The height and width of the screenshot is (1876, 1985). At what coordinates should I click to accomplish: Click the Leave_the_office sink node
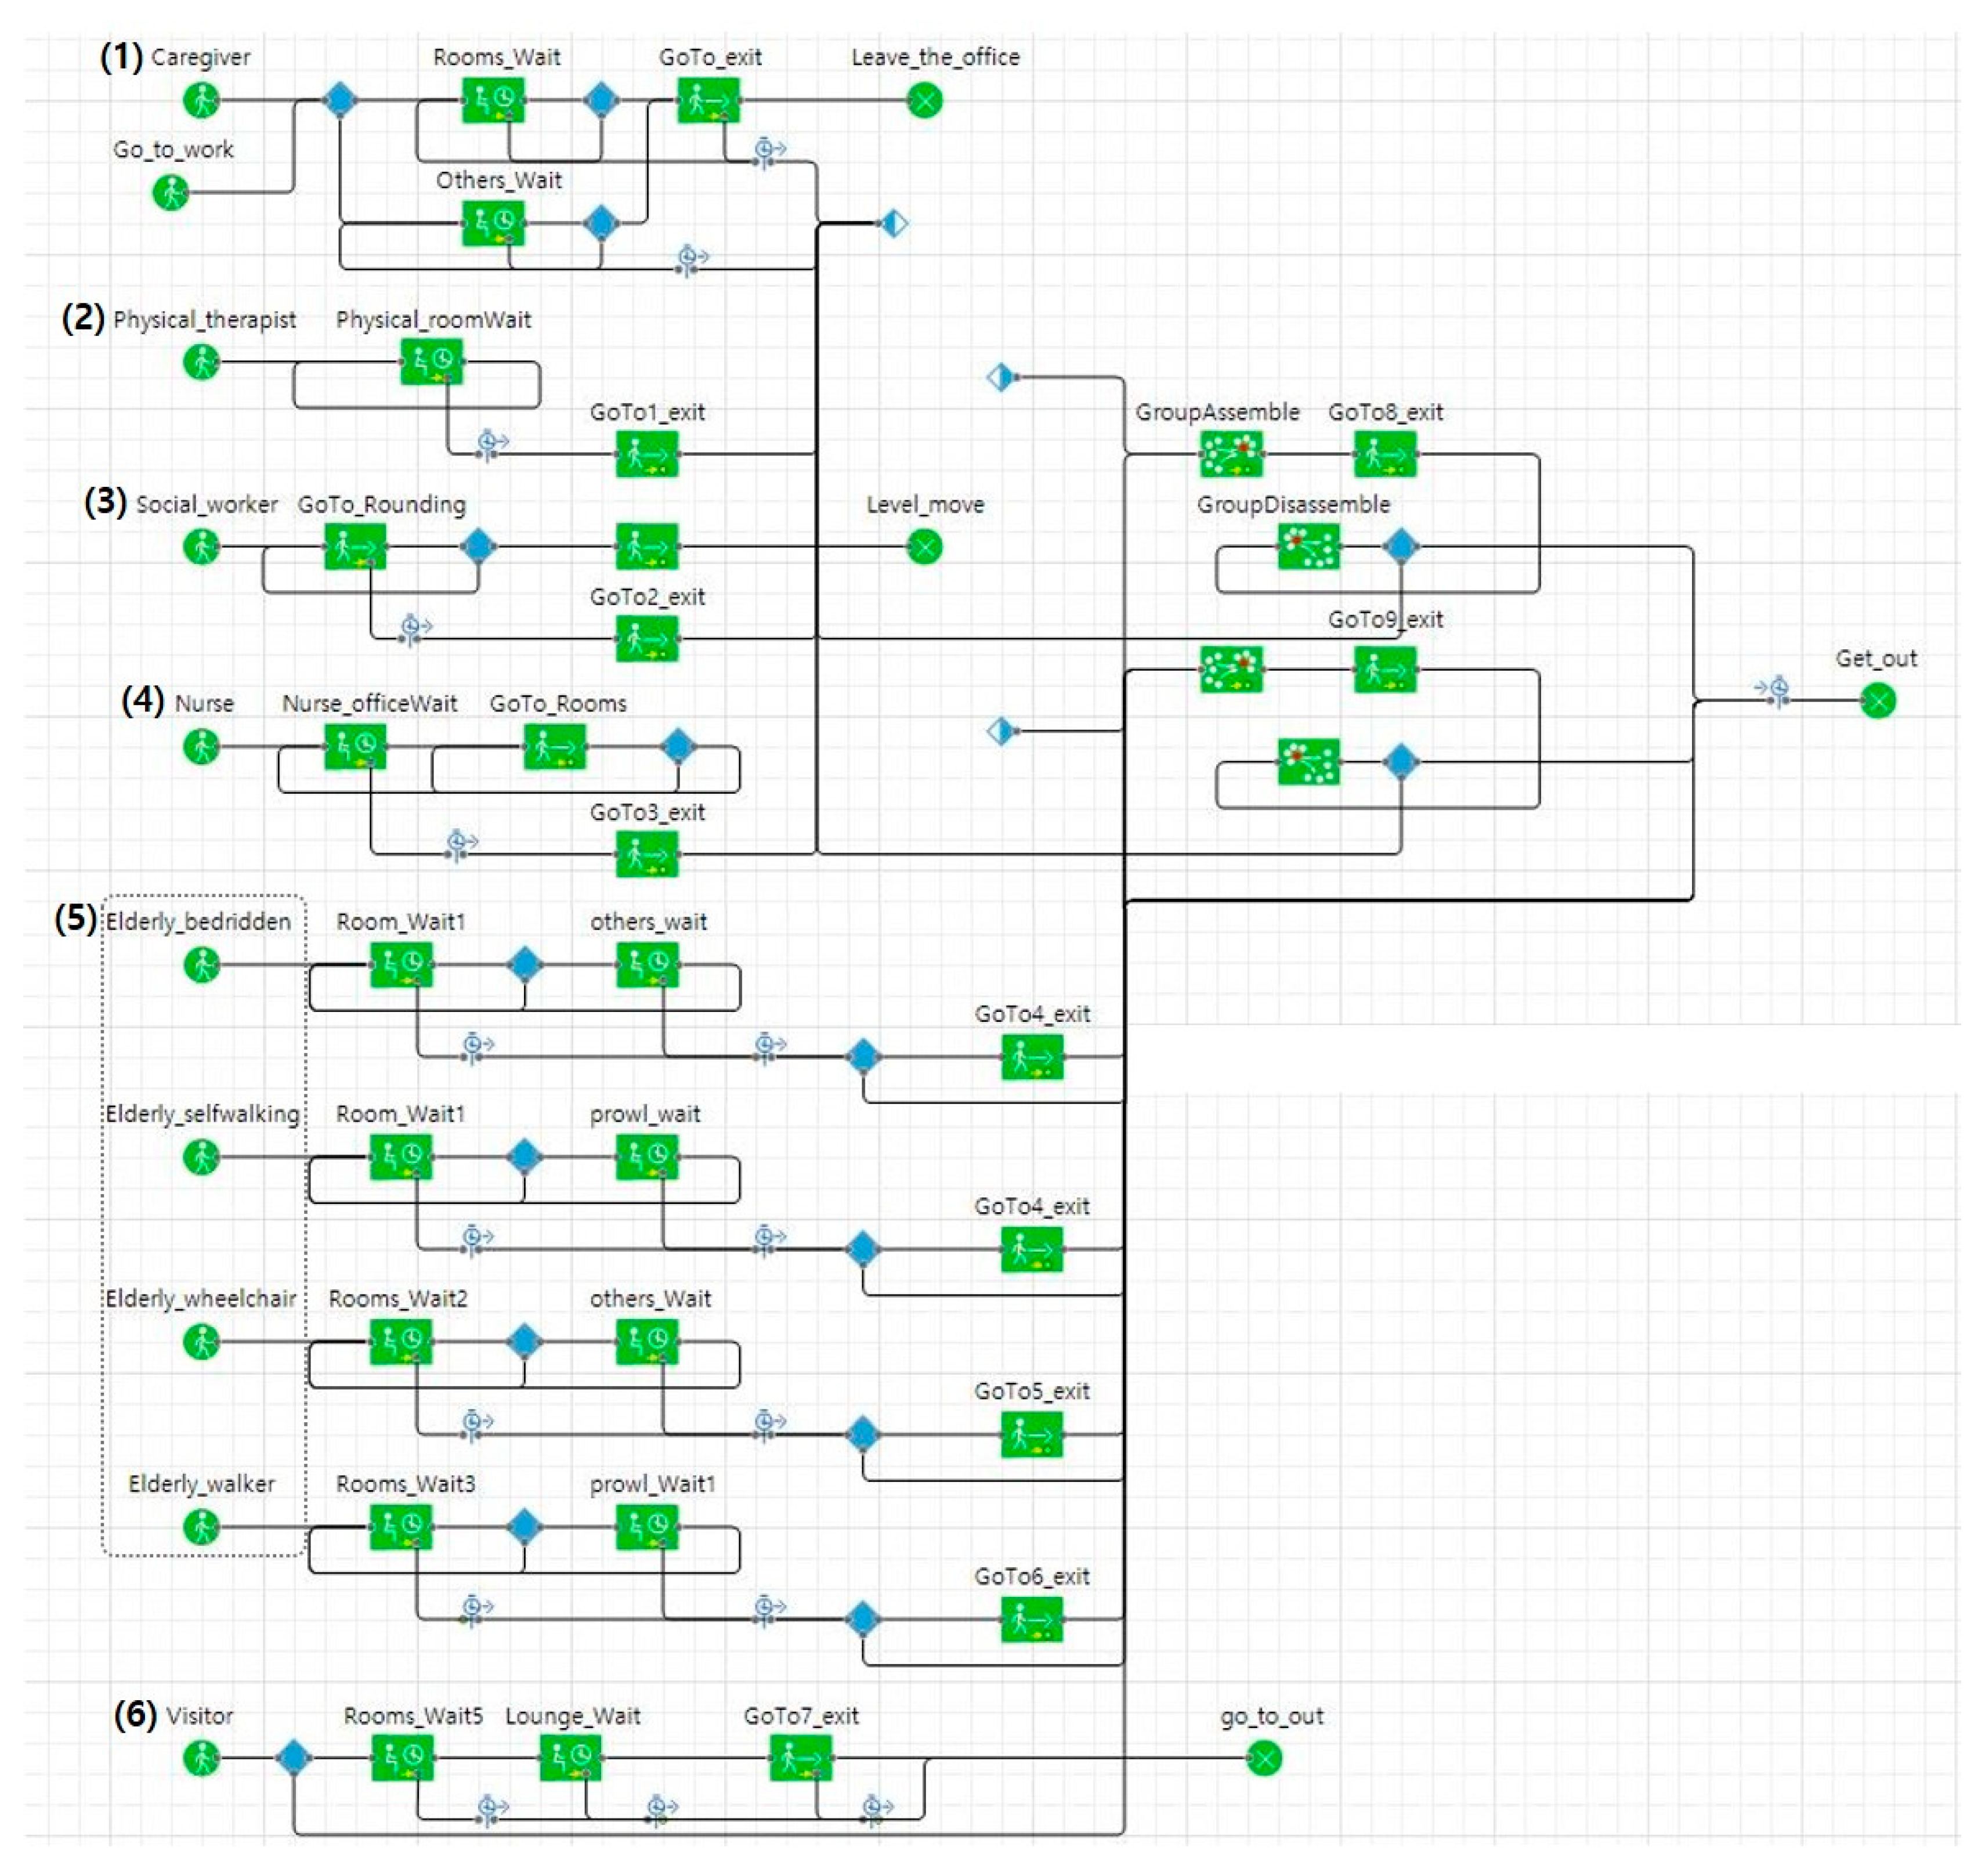[924, 100]
